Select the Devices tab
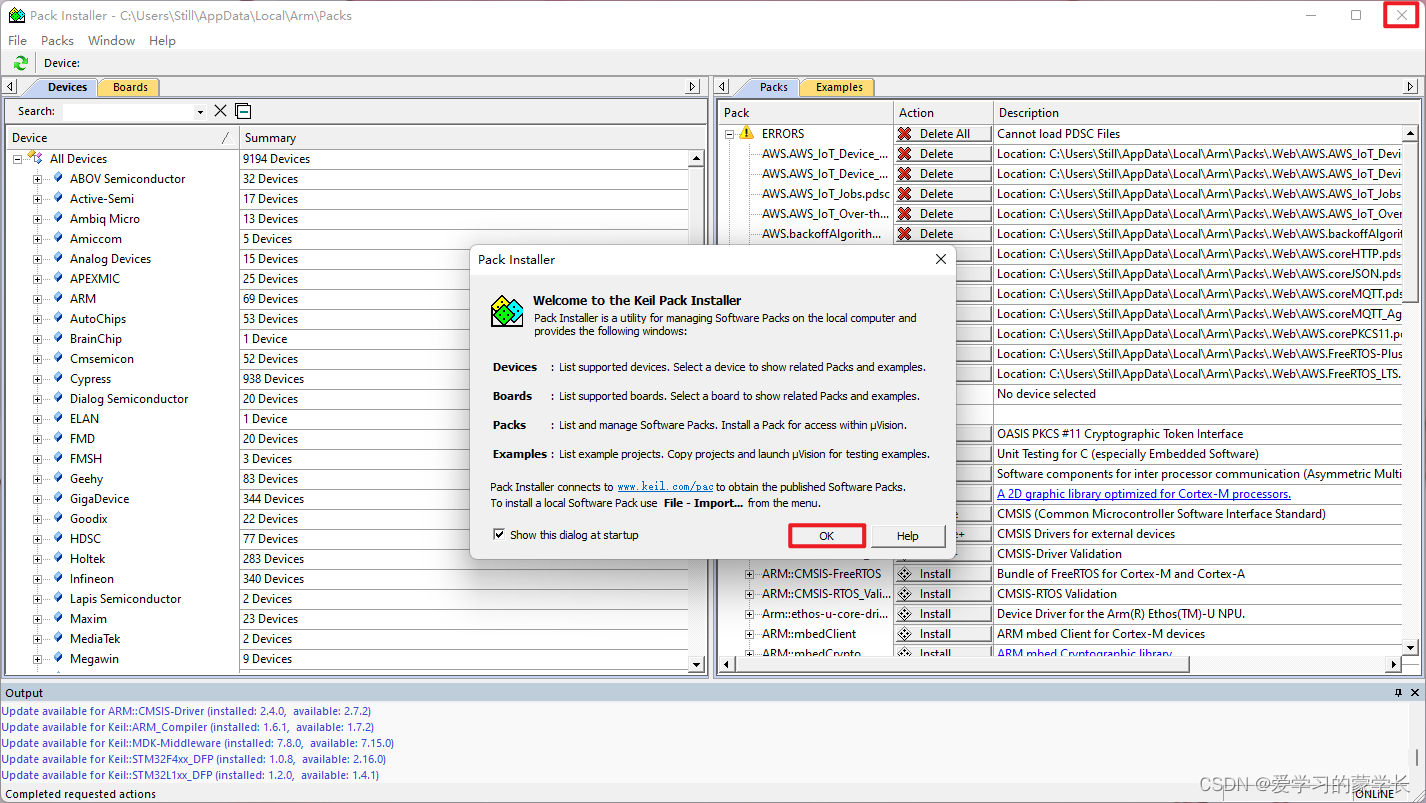1426x803 pixels. [67, 87]
